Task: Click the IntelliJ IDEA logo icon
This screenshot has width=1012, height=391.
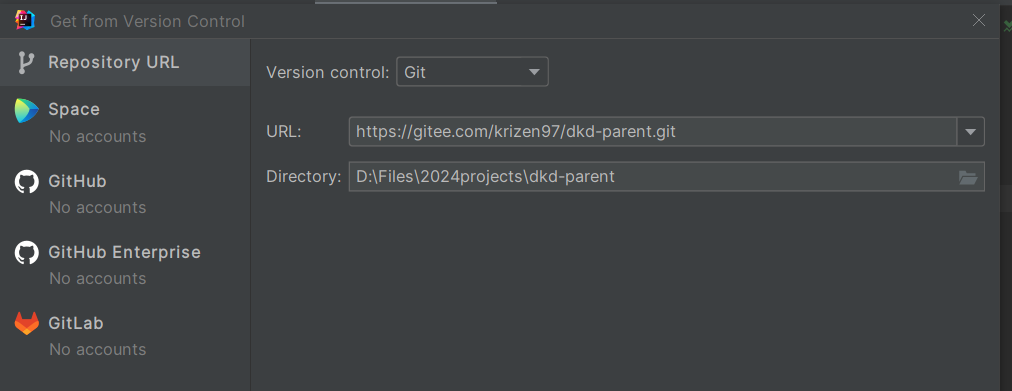Action: point(25,20)
